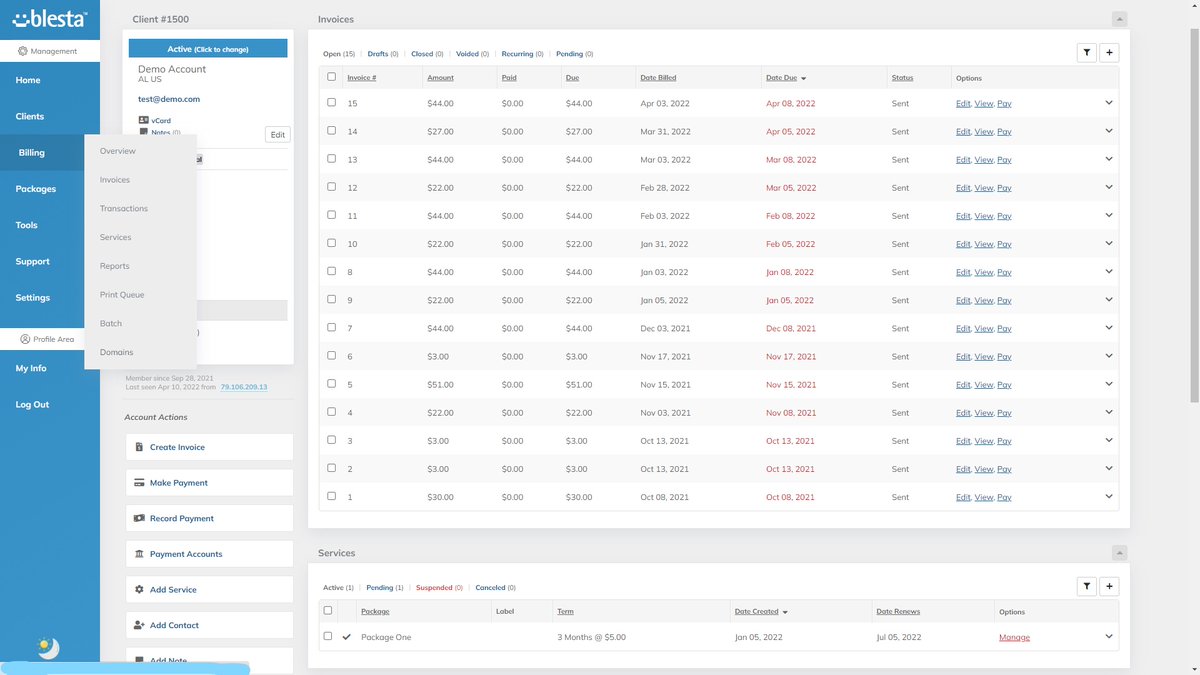The height and width of the screenshot is (675, 1200).
Task: Switch to the Voided invoices tab
Action: pyautogui.click(x=469, y=53)
